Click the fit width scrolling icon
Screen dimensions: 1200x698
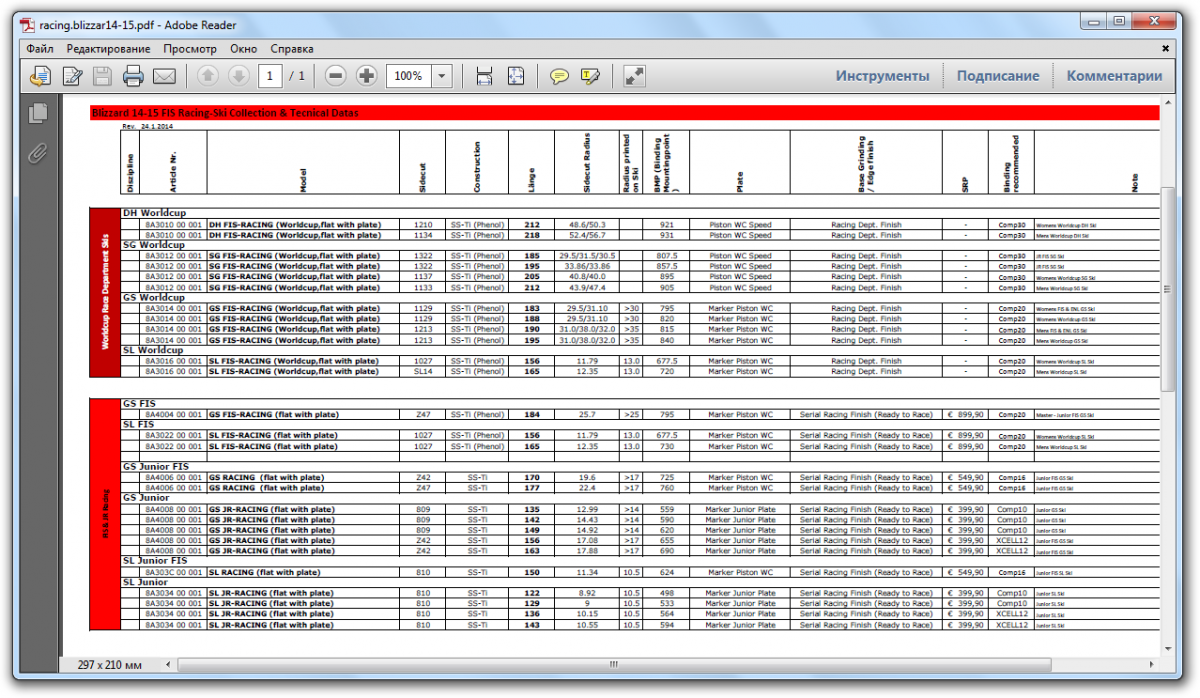[484, 76]
